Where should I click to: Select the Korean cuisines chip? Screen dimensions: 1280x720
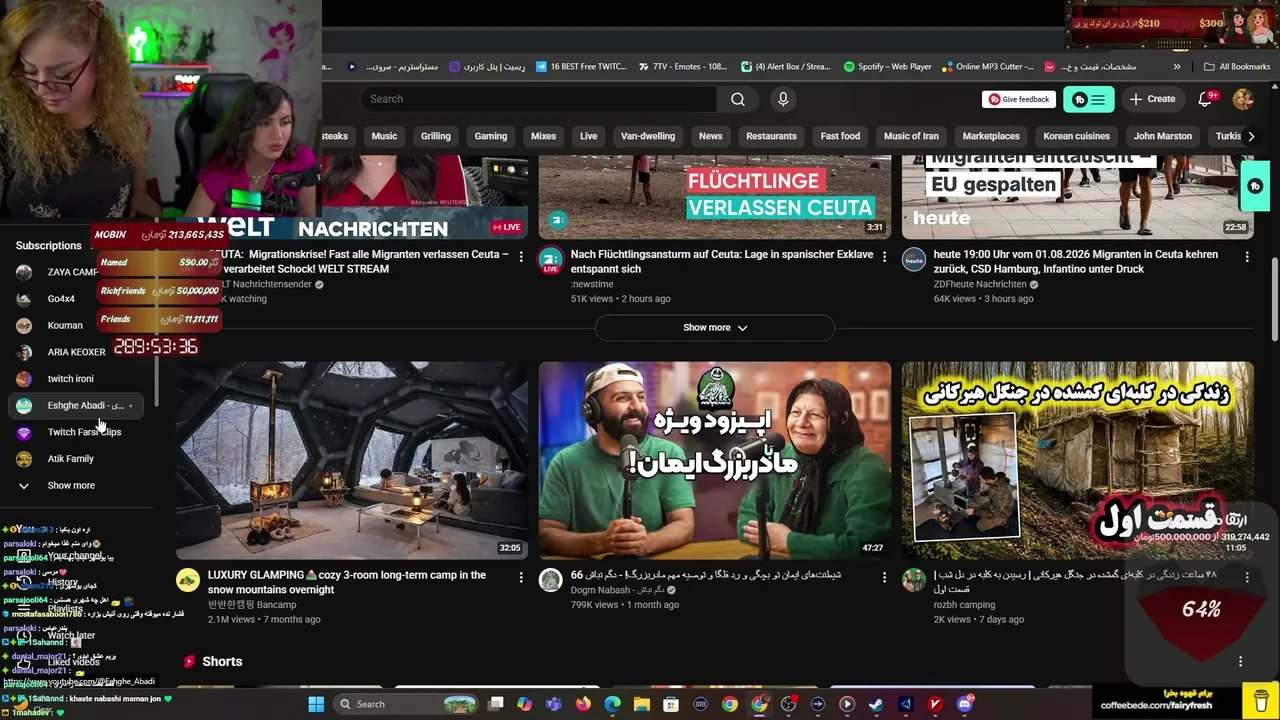pyautogui.click(x=1077, y=136)
